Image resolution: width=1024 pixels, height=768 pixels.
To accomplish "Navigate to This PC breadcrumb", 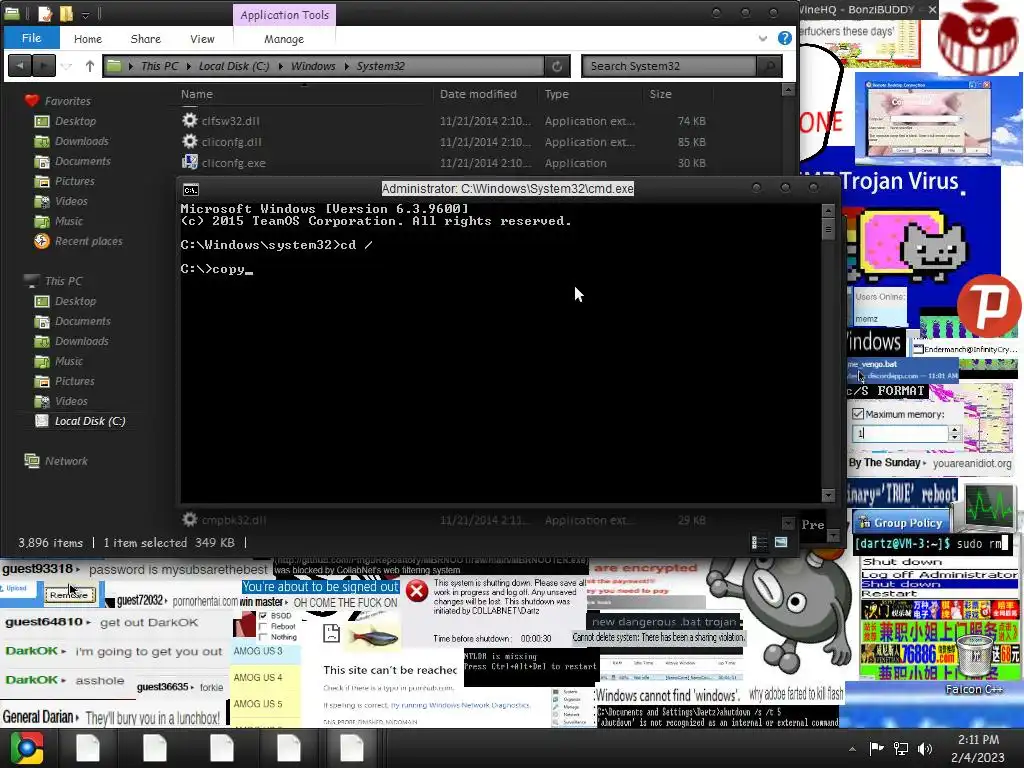I will (159, 66).
